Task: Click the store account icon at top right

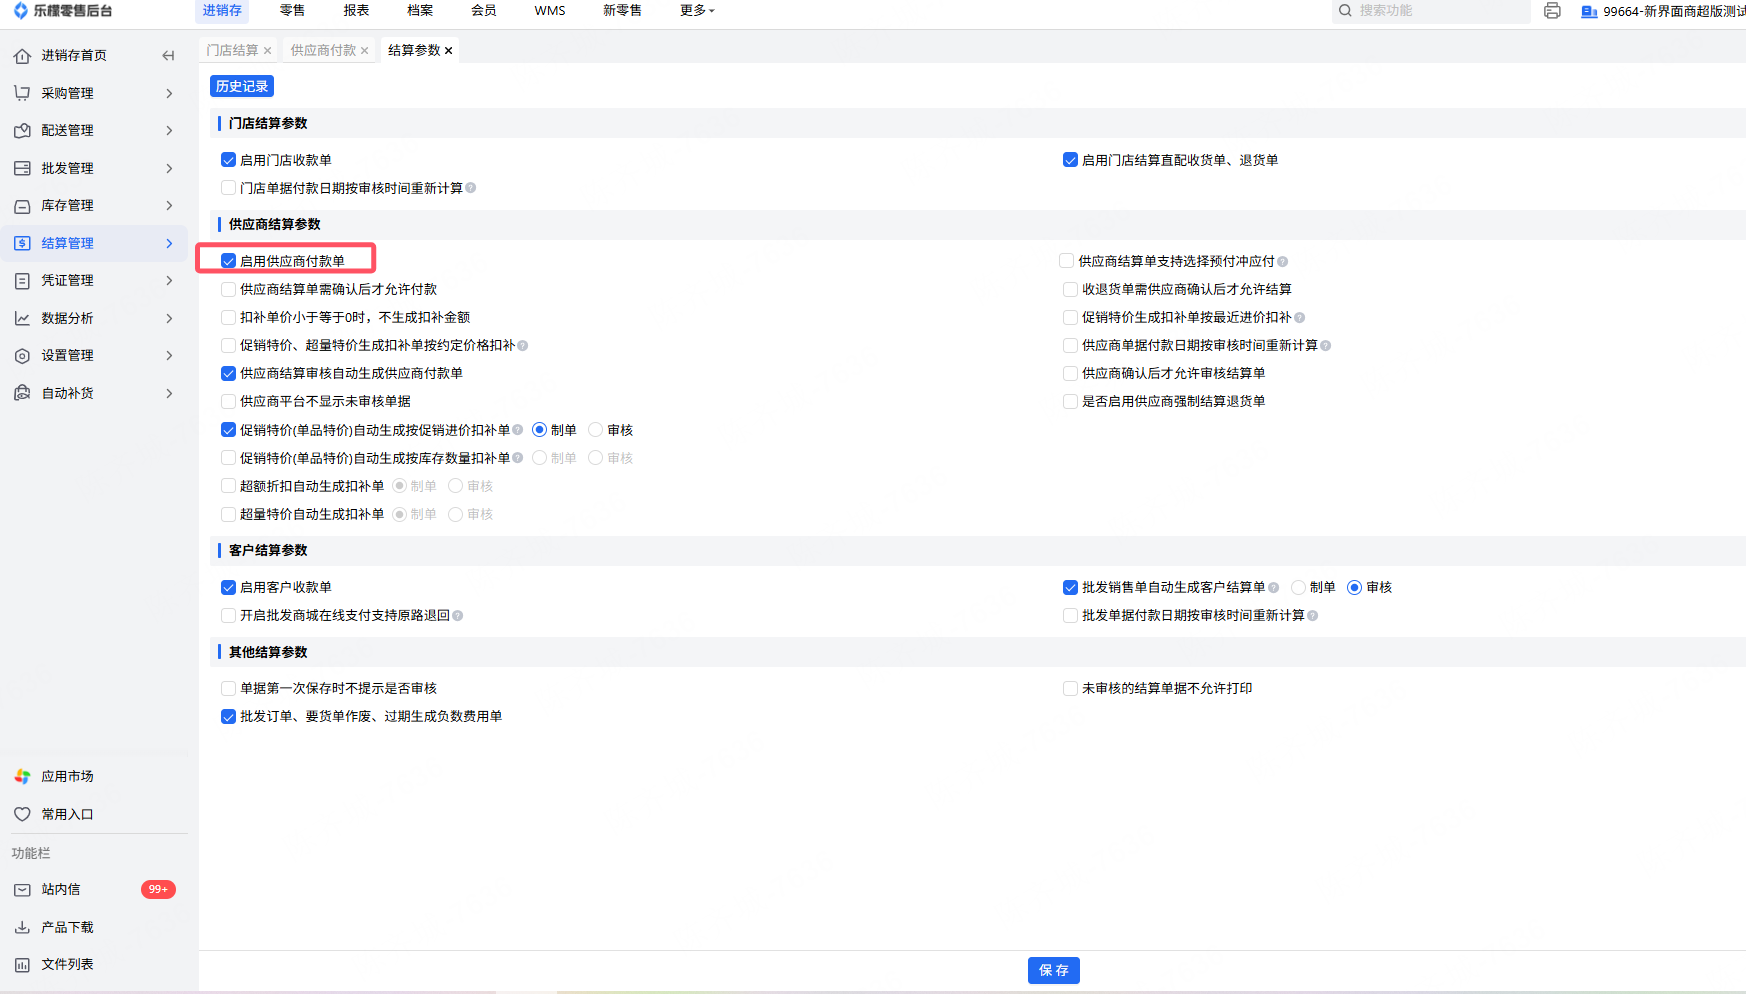Action: [1589, 12]
